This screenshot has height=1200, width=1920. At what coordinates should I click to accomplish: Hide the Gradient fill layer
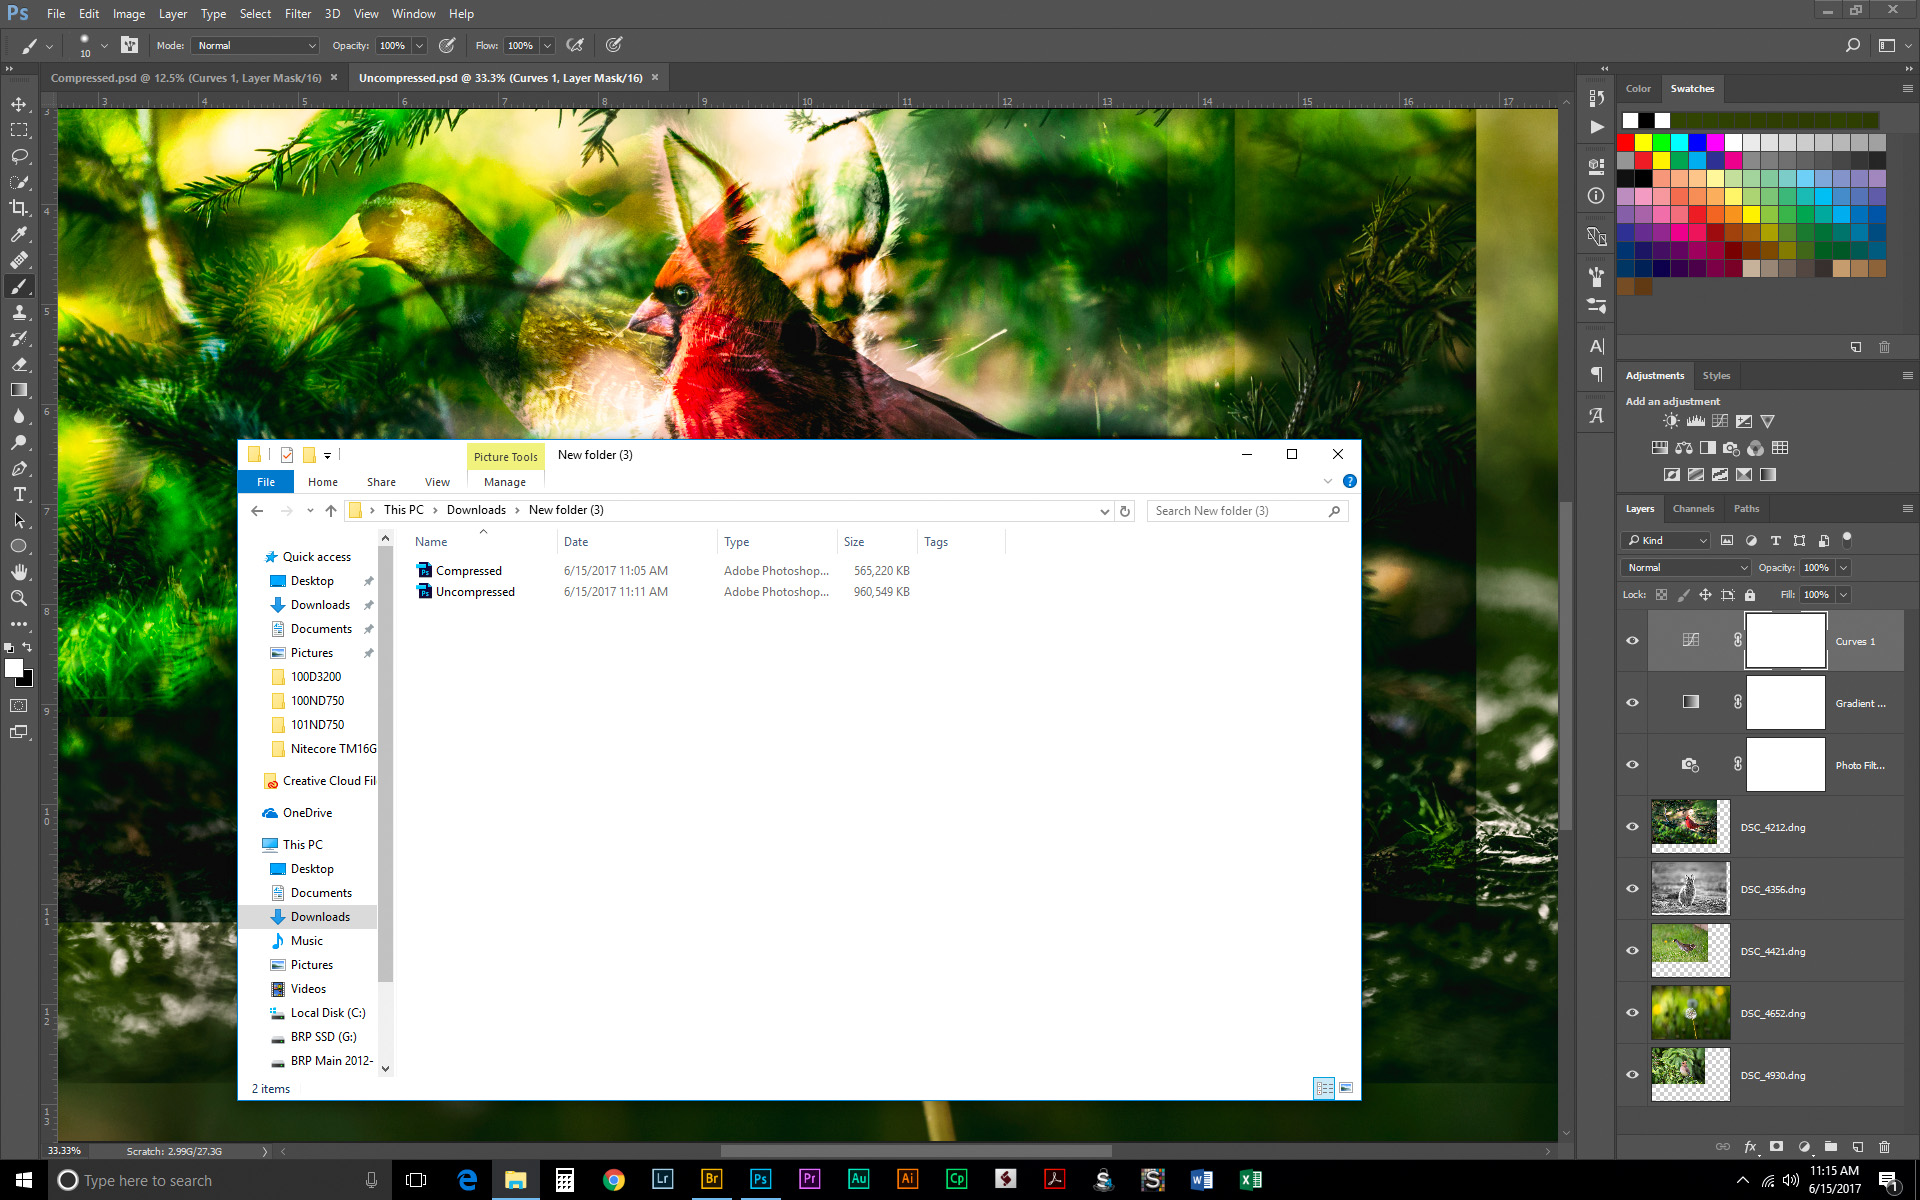[1633, 703]
